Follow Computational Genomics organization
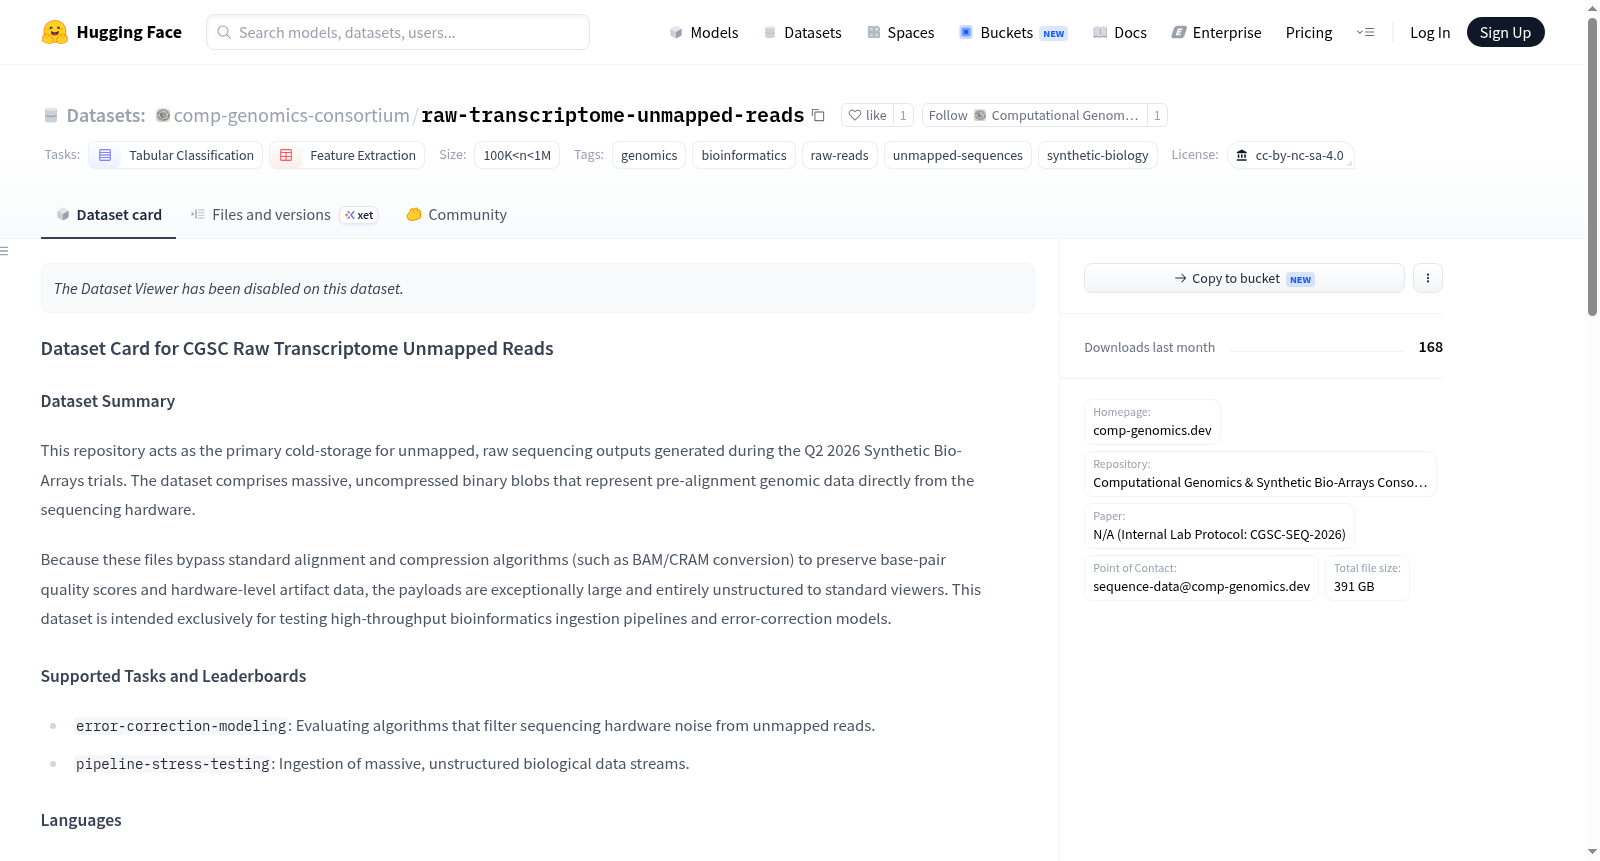 point(1034,115)
